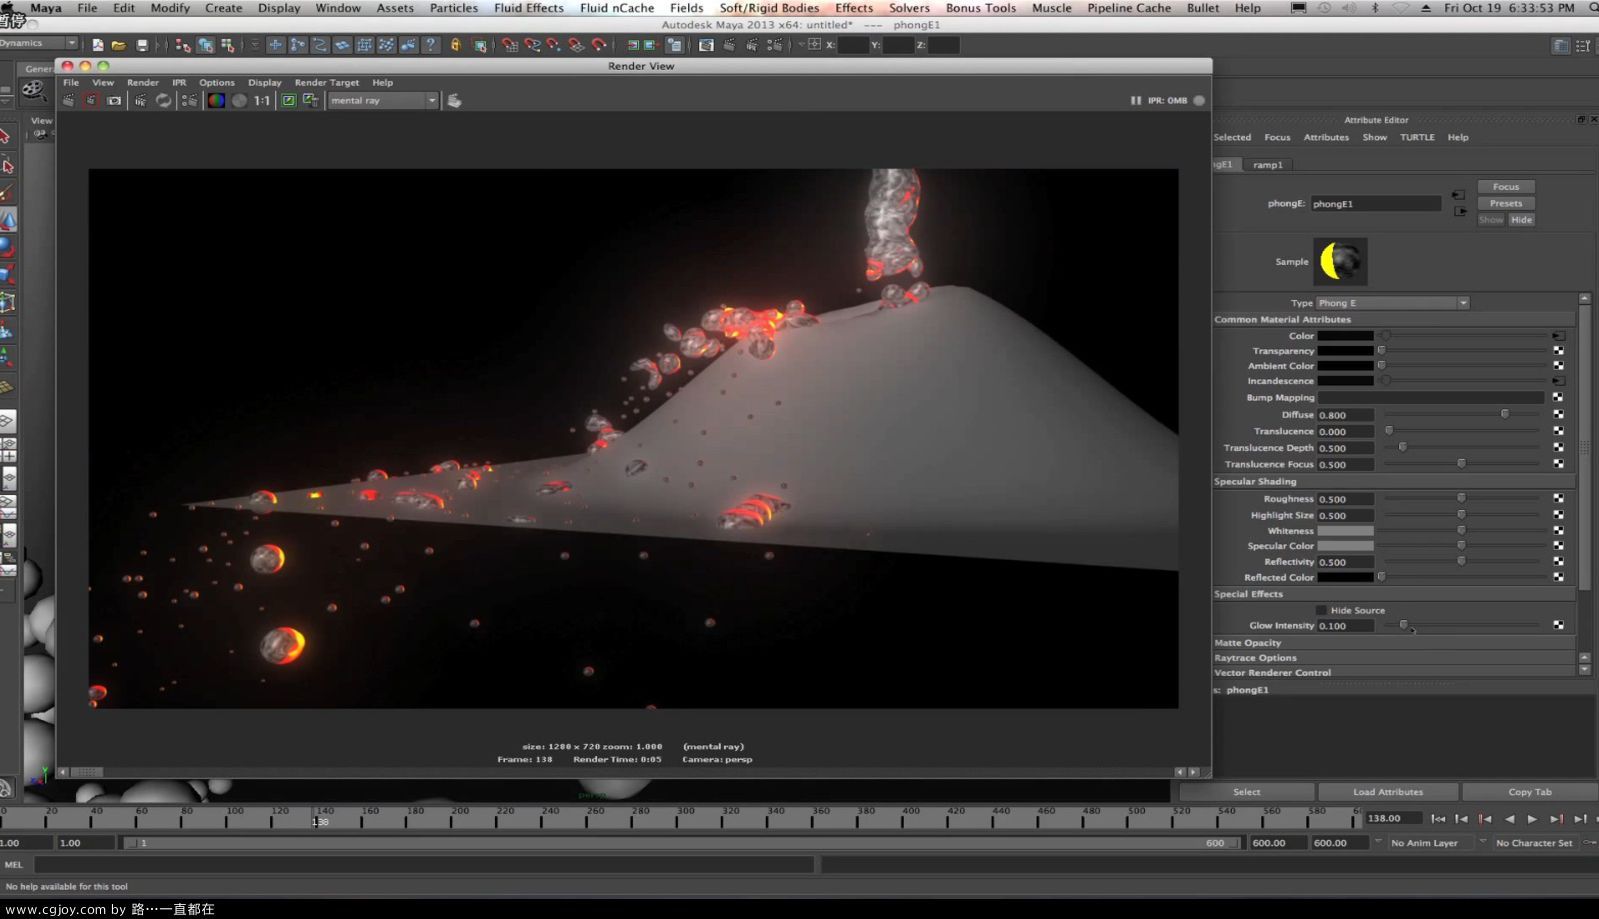Click the lock selection padlock icon

(x=456, y=45)
